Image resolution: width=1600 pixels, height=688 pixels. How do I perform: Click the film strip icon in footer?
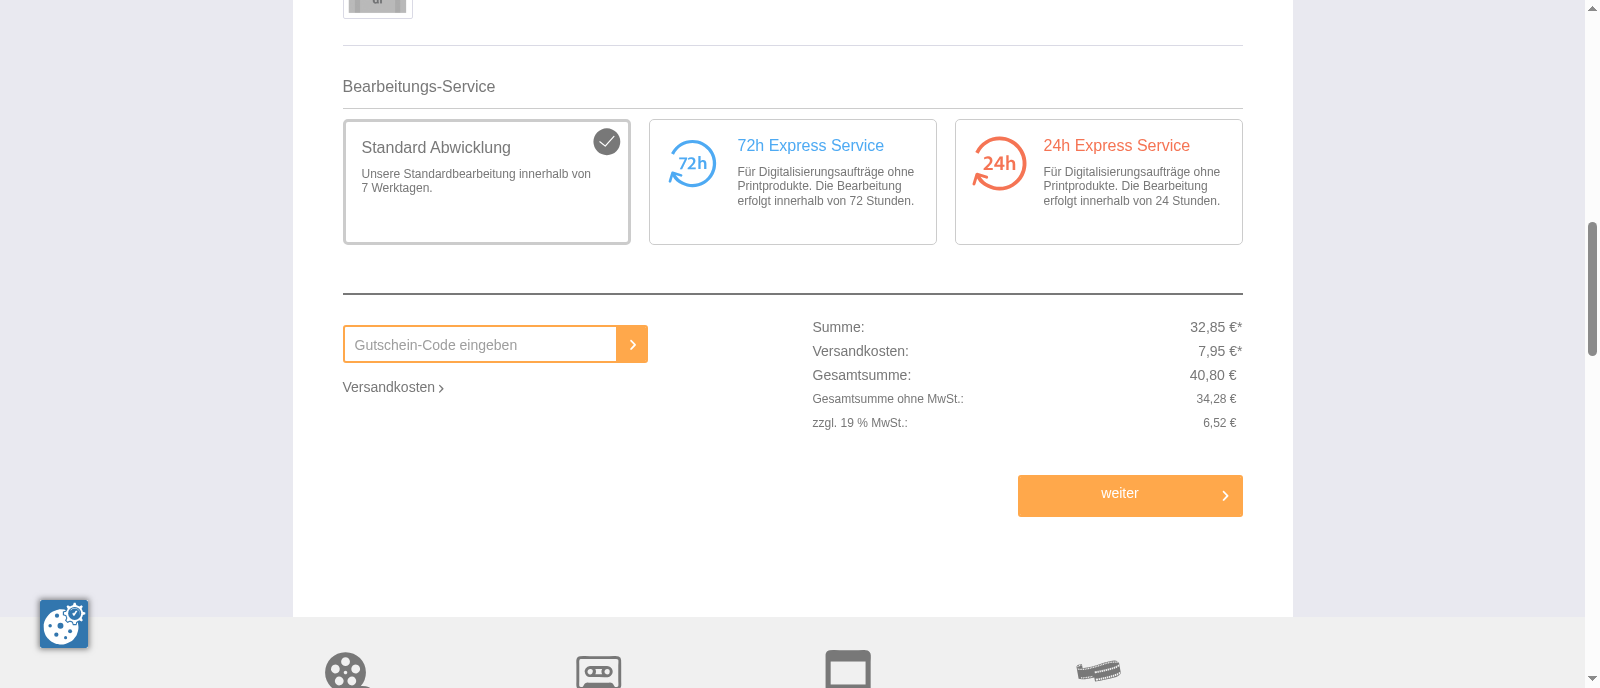point(1098,670)
